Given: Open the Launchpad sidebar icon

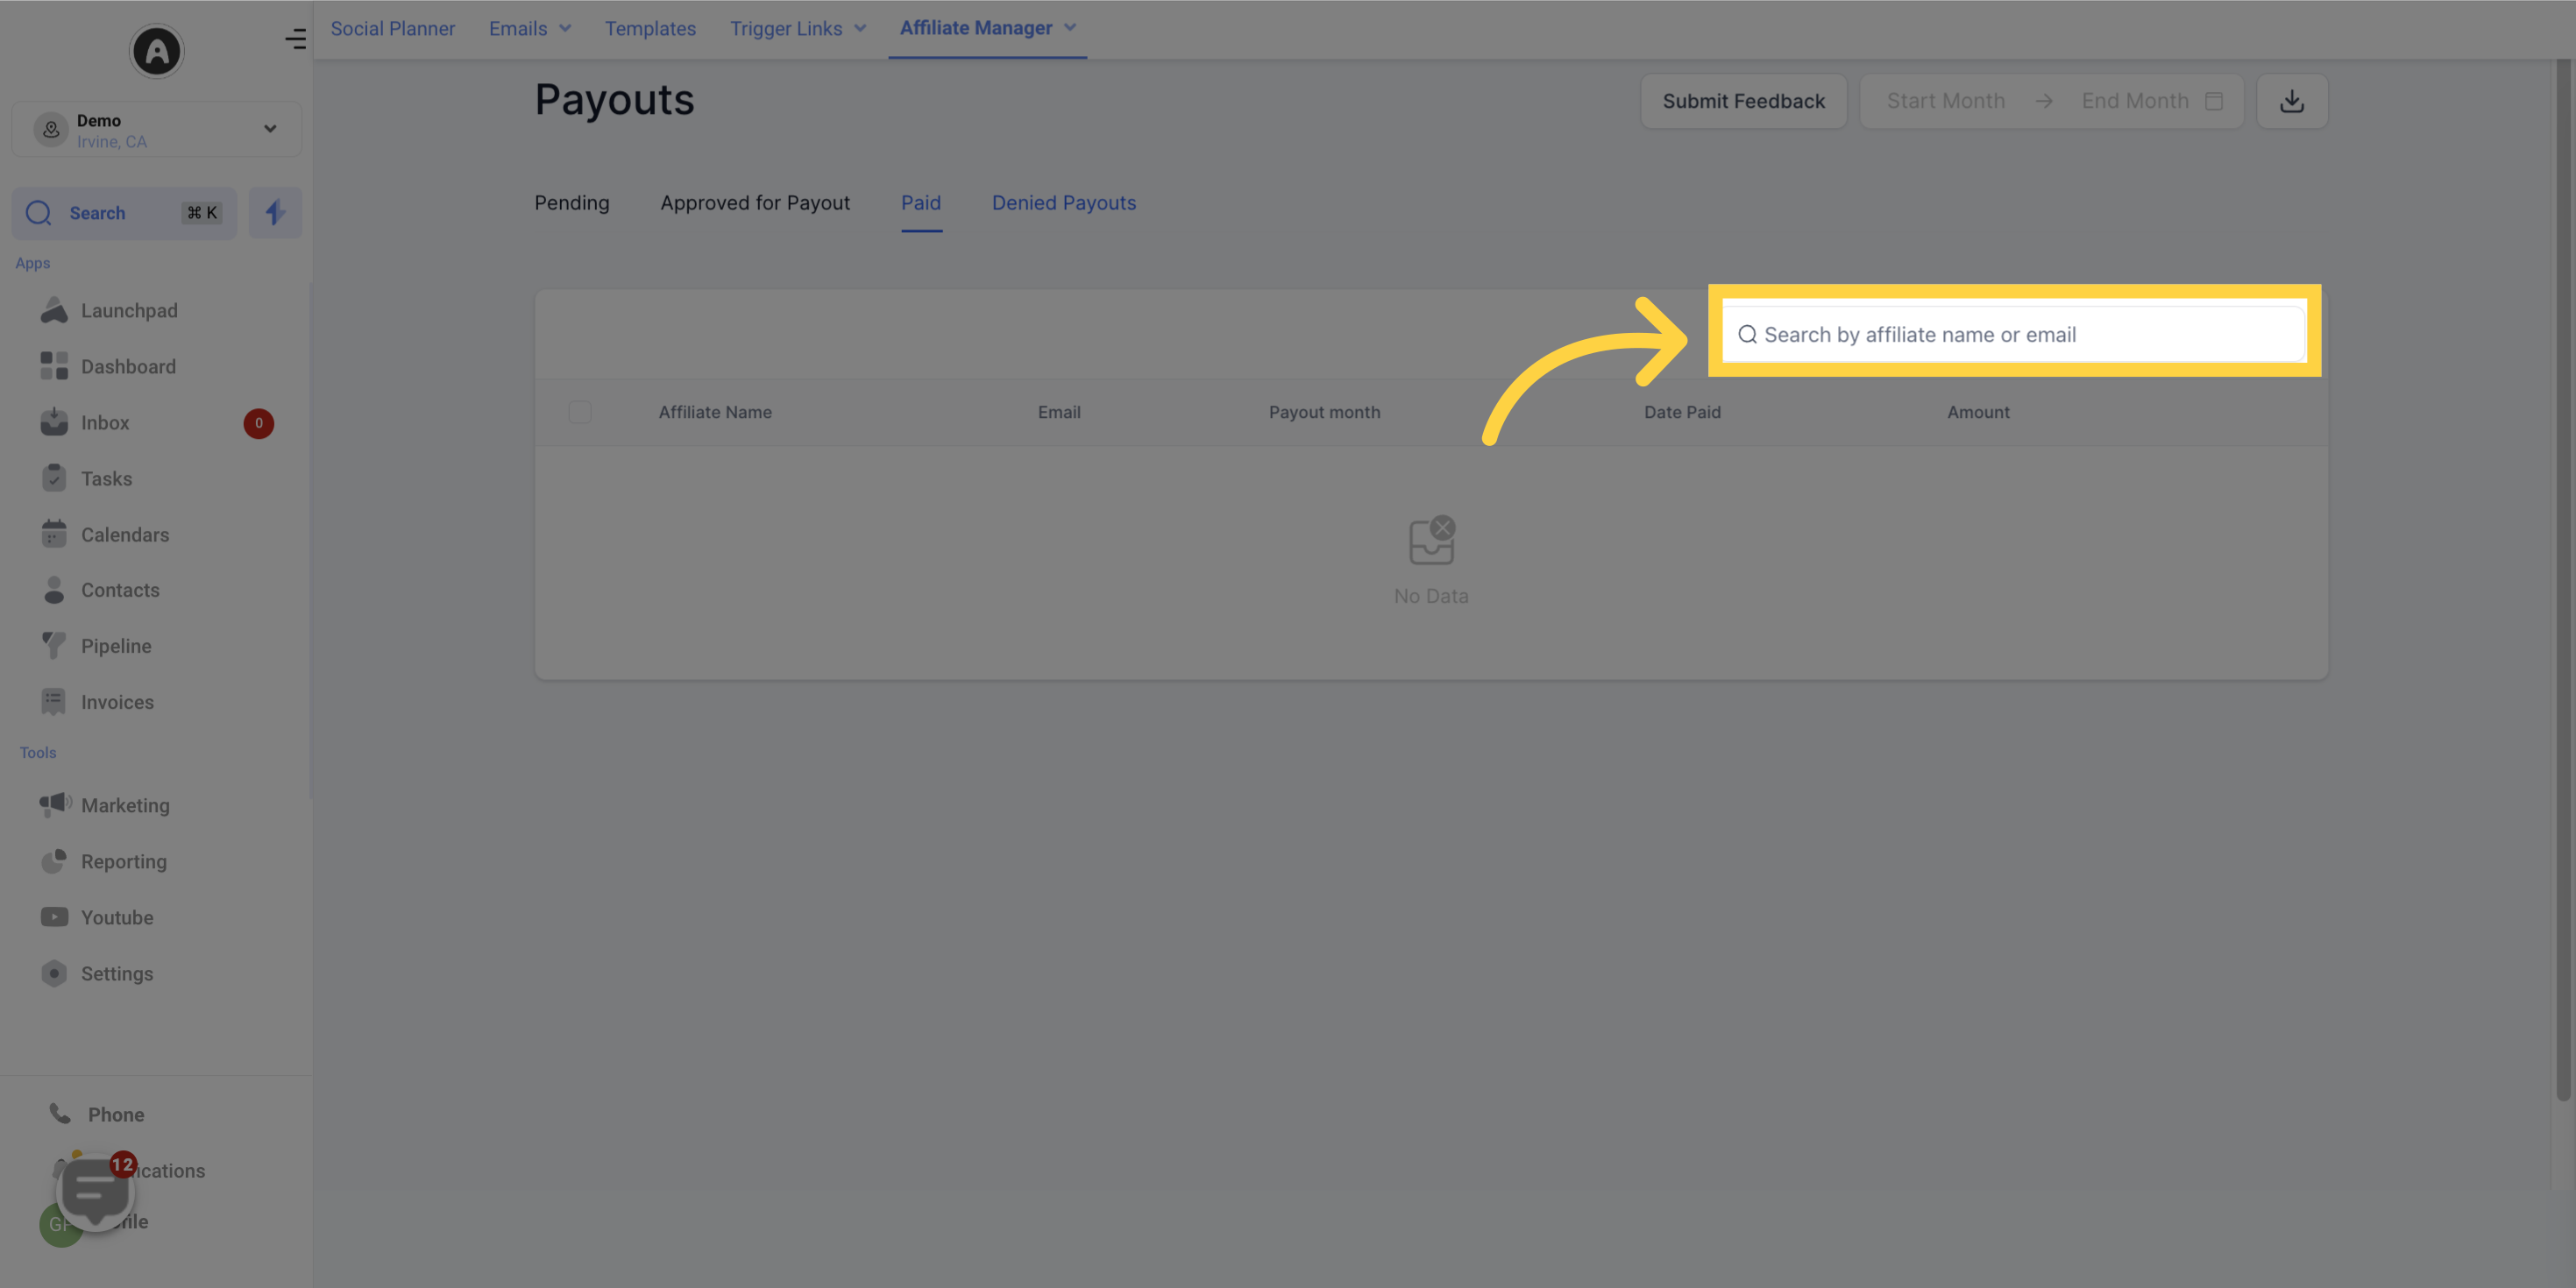Looking at the screenshot, I should (54, 311).
